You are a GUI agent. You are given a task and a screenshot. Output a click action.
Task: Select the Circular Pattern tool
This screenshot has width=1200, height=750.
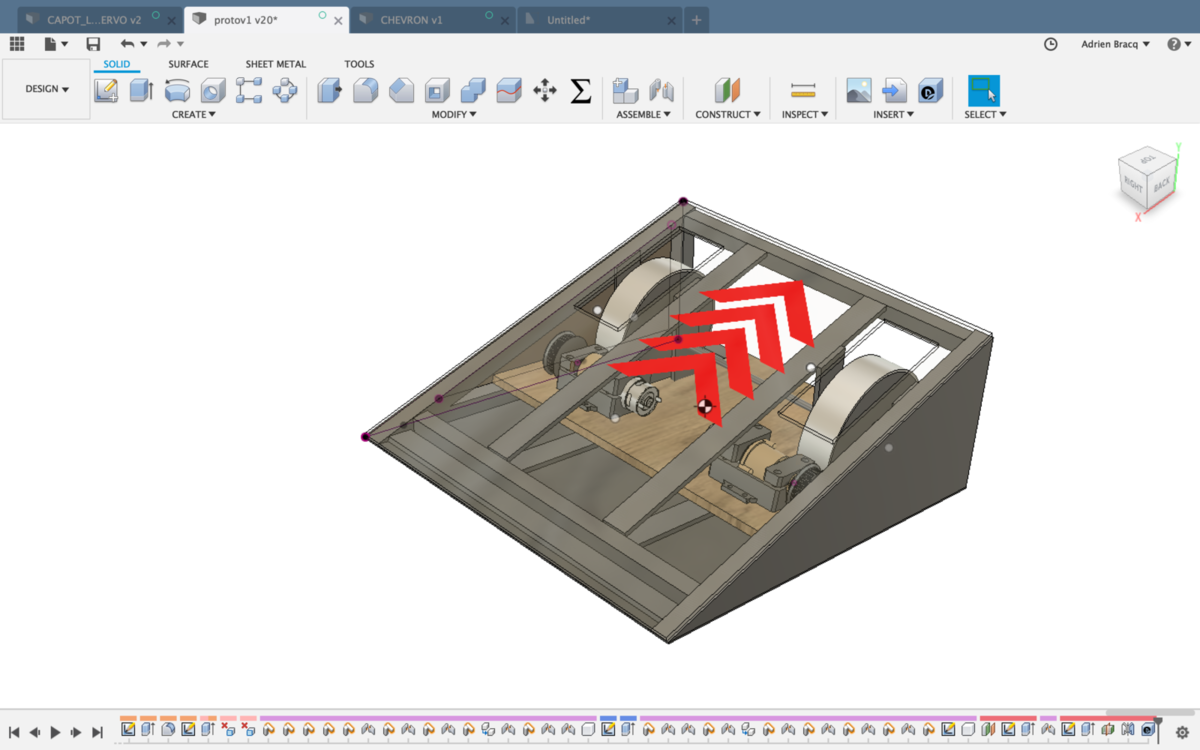[285, 91]
